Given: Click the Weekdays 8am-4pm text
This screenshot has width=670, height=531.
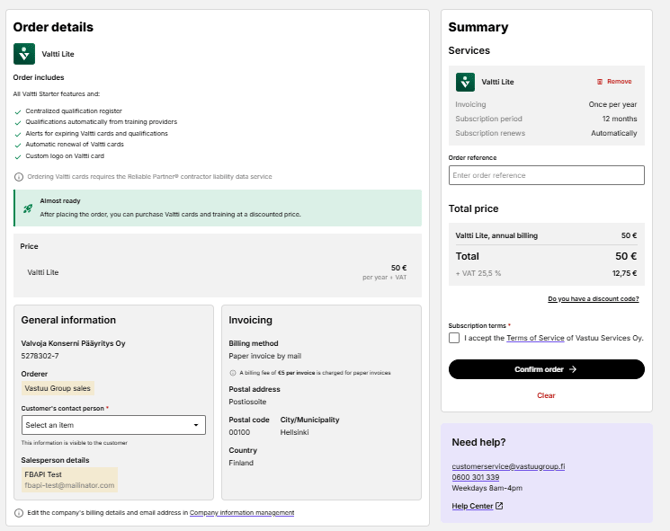Looking at the screenshot, I should [x=487, y=488].
